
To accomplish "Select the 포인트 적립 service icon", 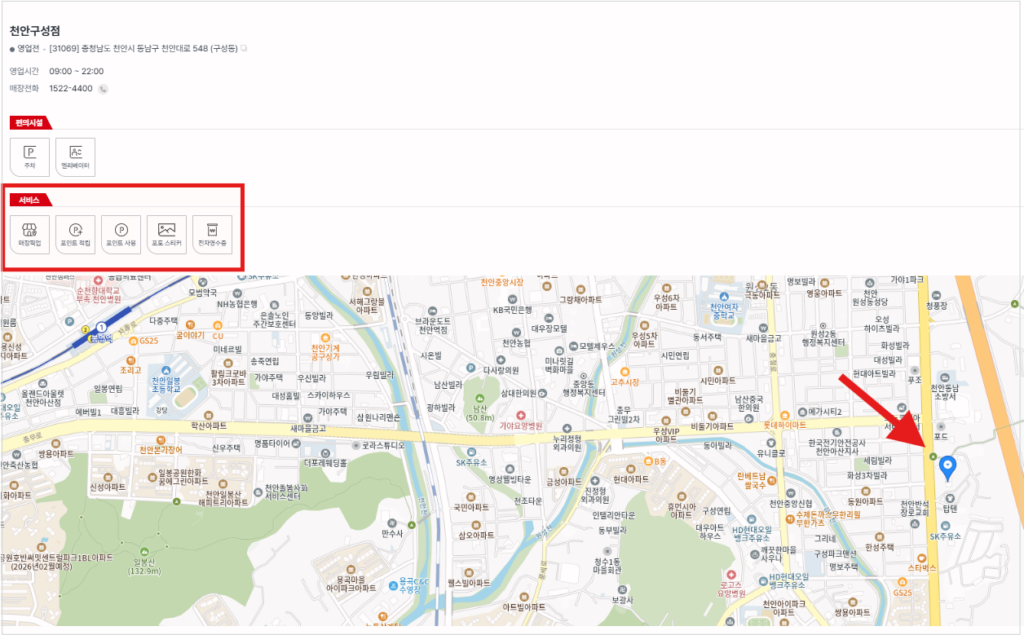I will pos(75,235).
